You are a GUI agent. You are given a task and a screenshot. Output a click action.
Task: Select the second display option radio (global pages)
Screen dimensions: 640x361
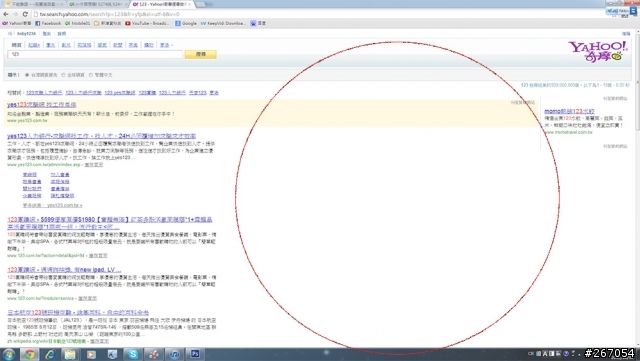63,75
